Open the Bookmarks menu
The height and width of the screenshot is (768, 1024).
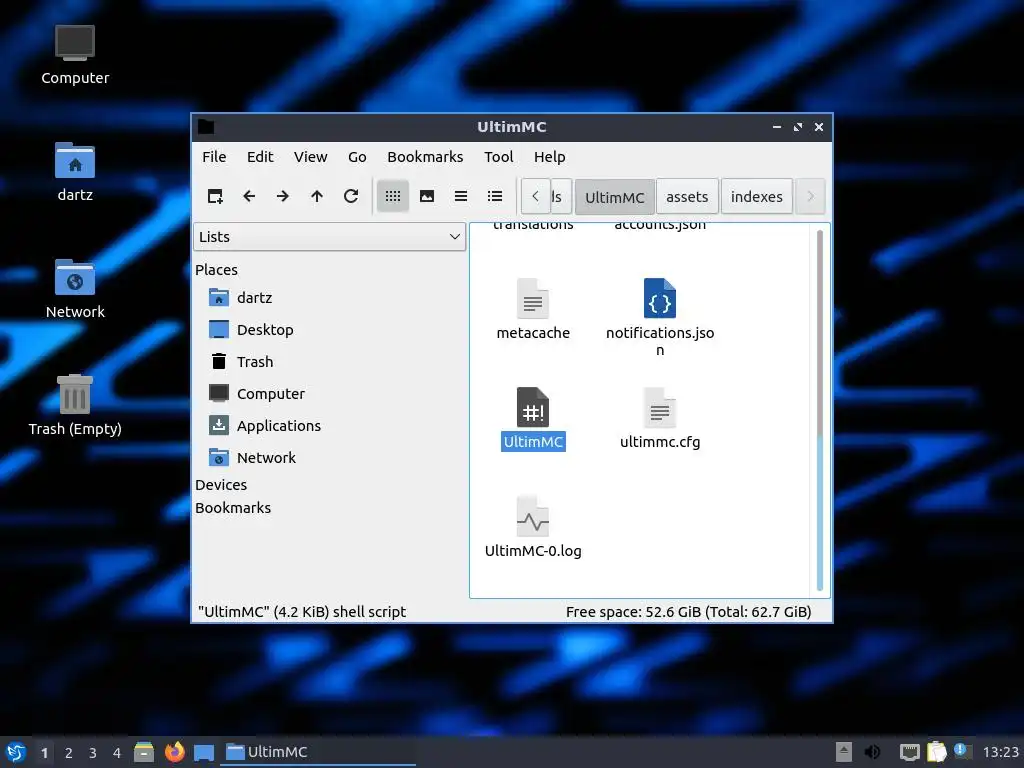(x=425, y=157)
